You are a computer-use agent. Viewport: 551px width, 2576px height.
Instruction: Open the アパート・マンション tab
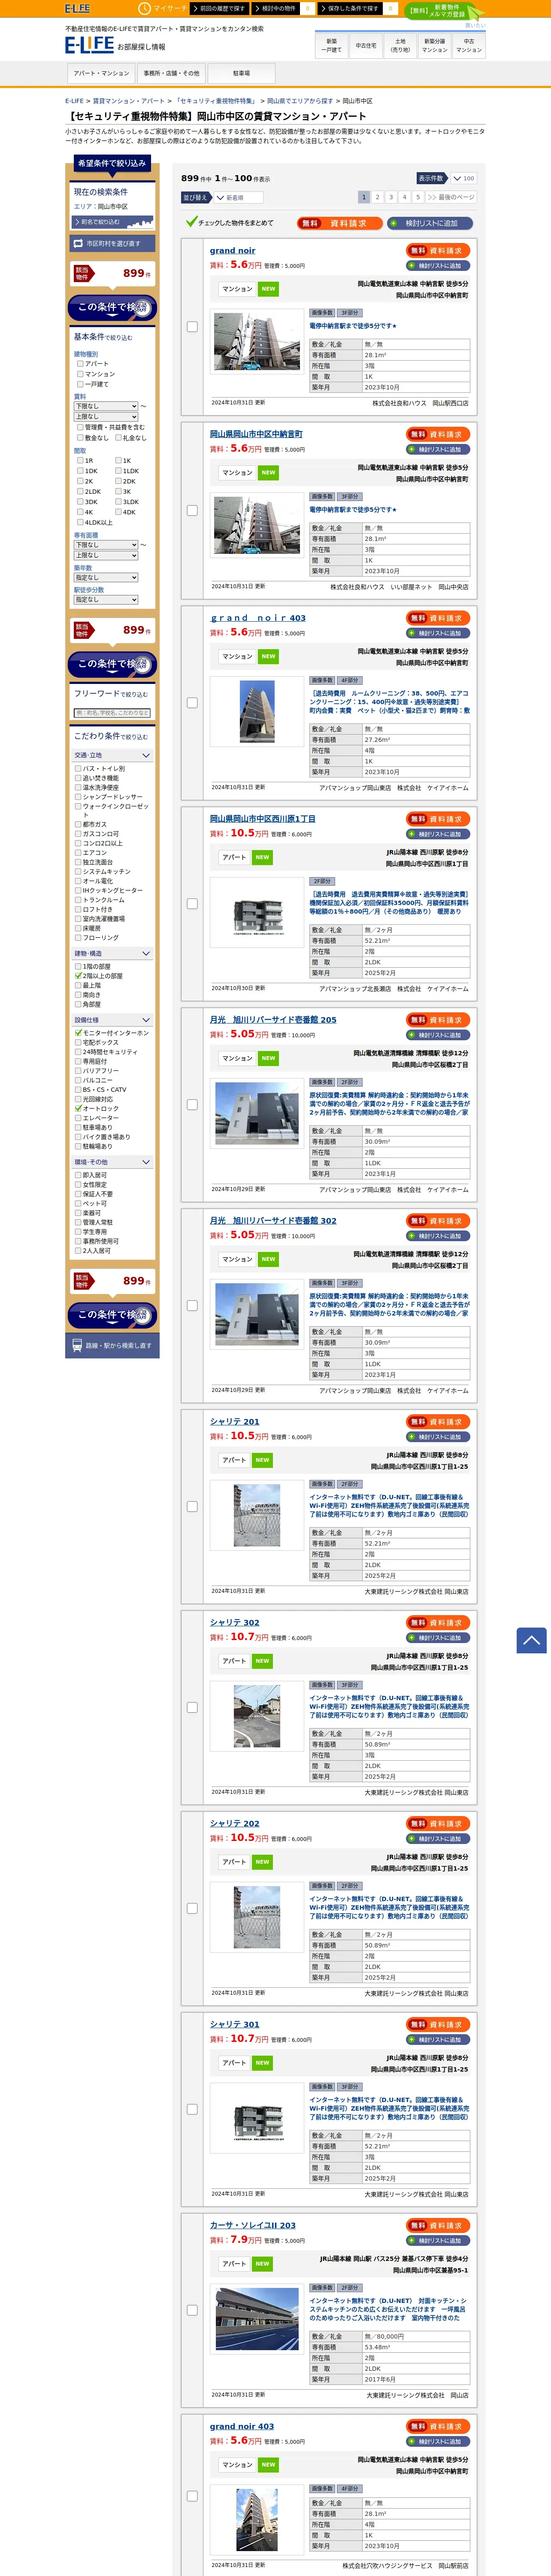point(101,73)
